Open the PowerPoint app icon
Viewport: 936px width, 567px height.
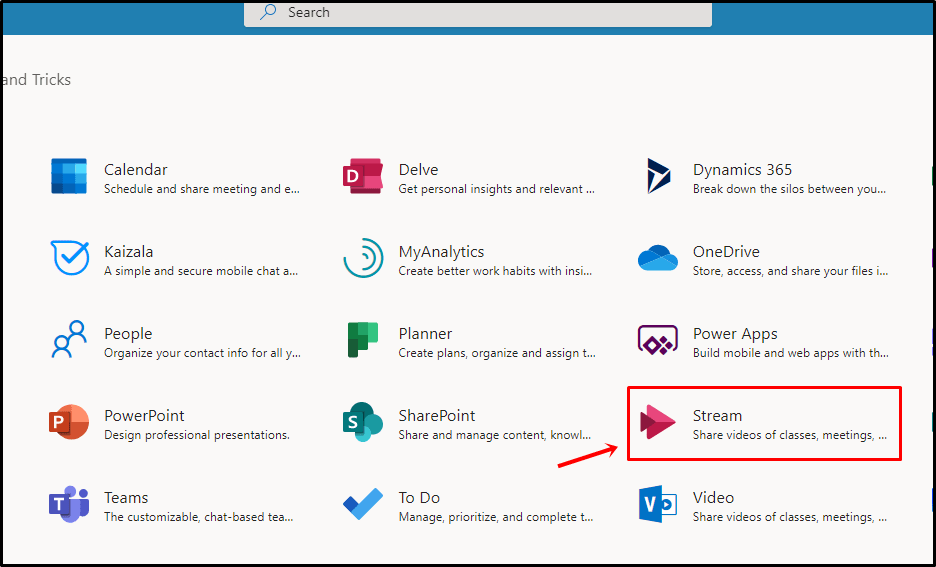(69, 423)
